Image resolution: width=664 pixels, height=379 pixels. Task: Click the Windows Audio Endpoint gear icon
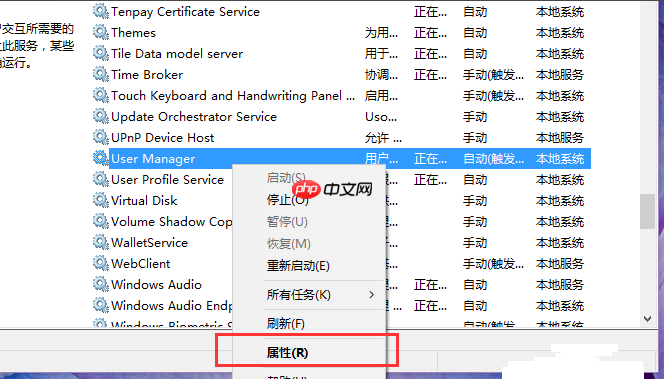[101, 305]
